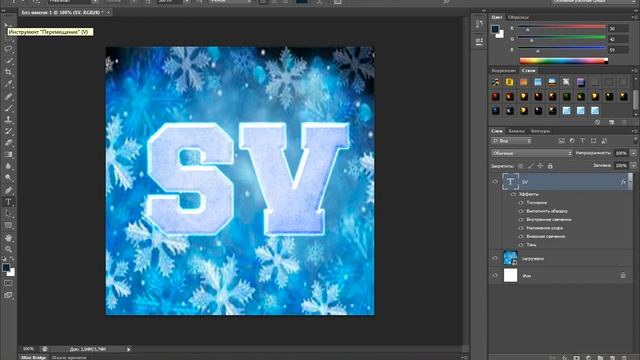Select the Hand tool
Screen dimensions: 640x360
tap(8, 238)
